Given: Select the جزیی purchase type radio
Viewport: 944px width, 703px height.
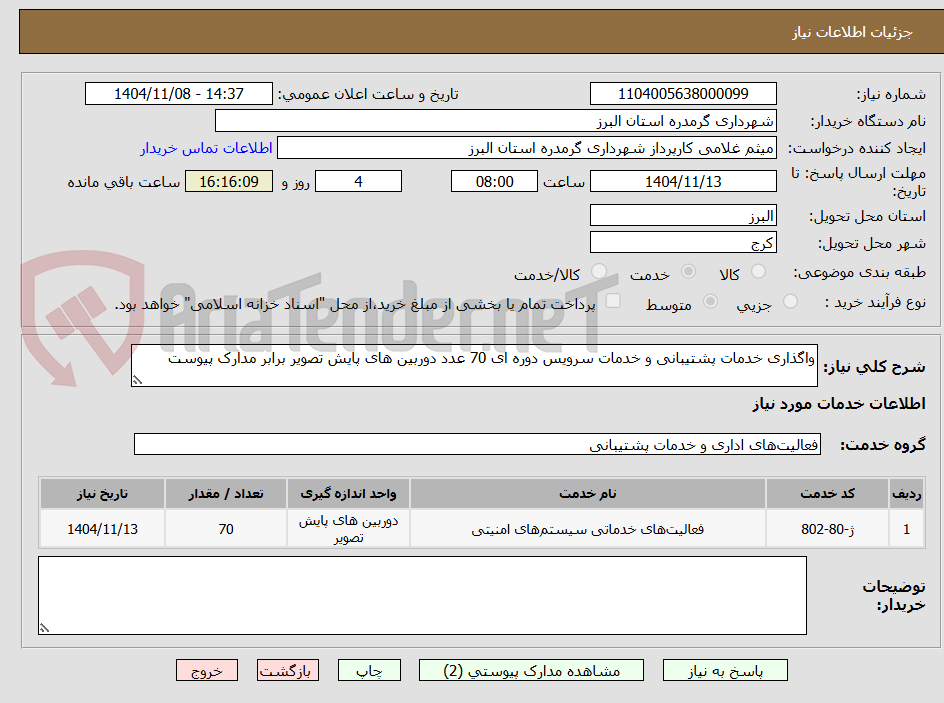Looking at the screenshot, I should click(790, 302).
